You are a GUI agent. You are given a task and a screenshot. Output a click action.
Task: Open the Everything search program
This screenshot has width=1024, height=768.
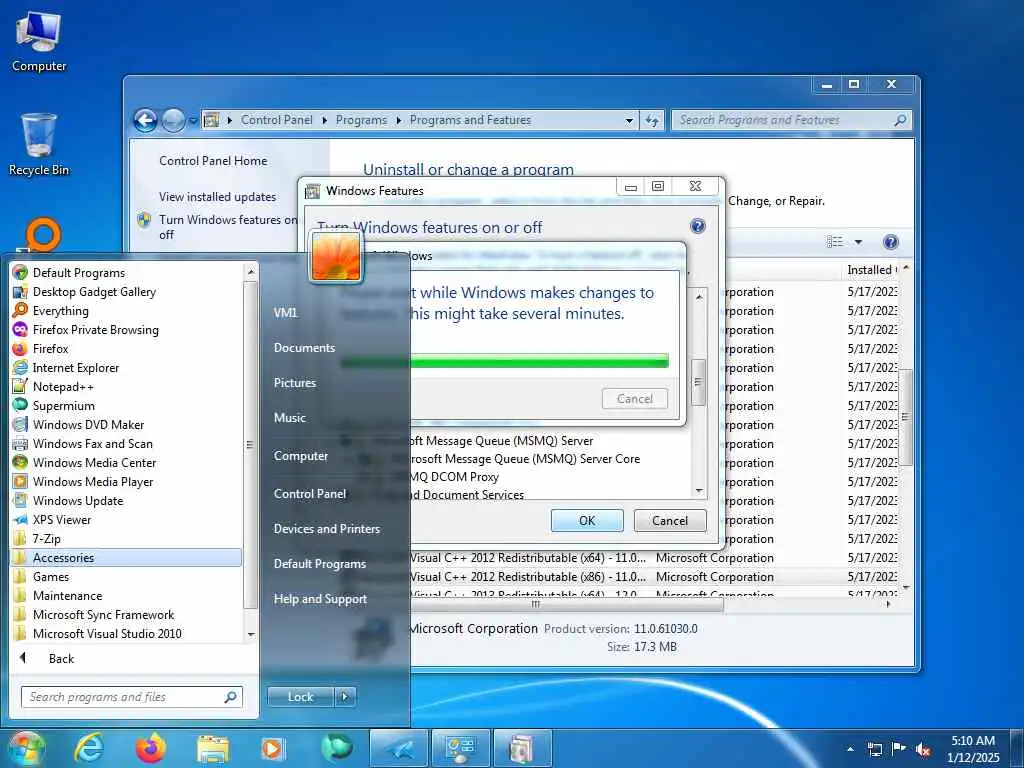(x=60, y=311)
